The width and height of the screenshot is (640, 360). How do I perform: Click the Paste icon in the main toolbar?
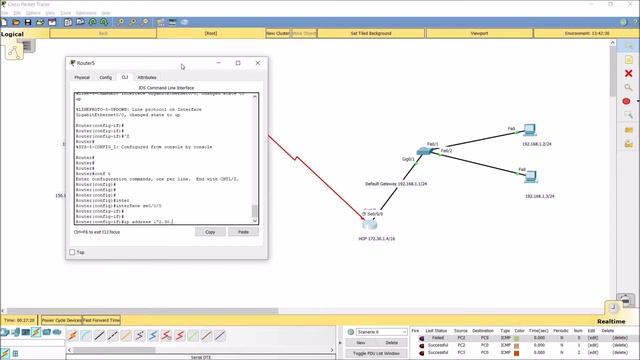pyautogui.click(x=80, y=22)
